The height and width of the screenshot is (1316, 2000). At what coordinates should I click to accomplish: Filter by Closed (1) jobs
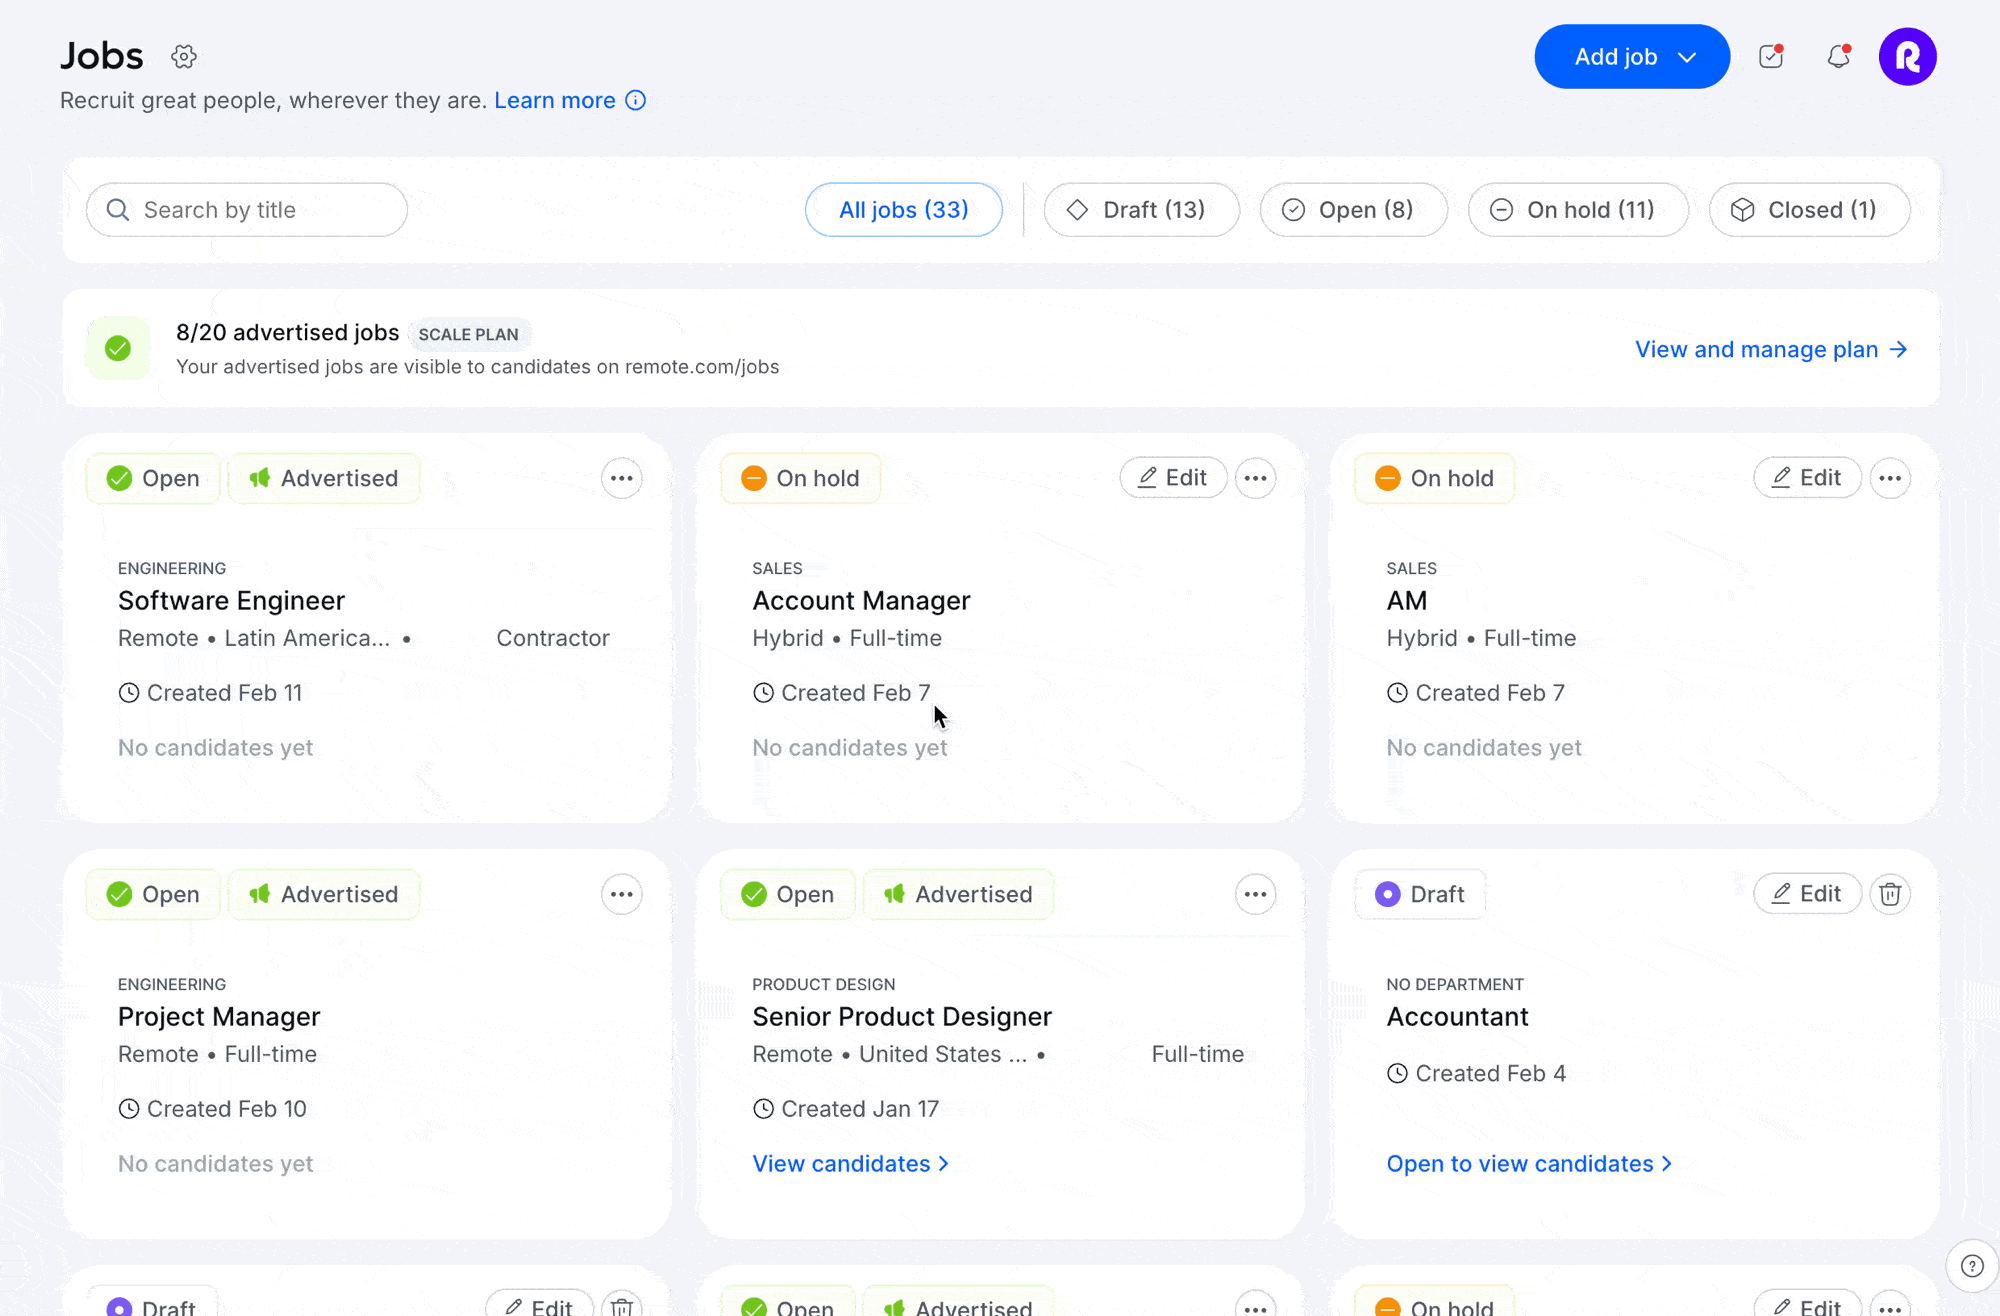pos(1810,210)
